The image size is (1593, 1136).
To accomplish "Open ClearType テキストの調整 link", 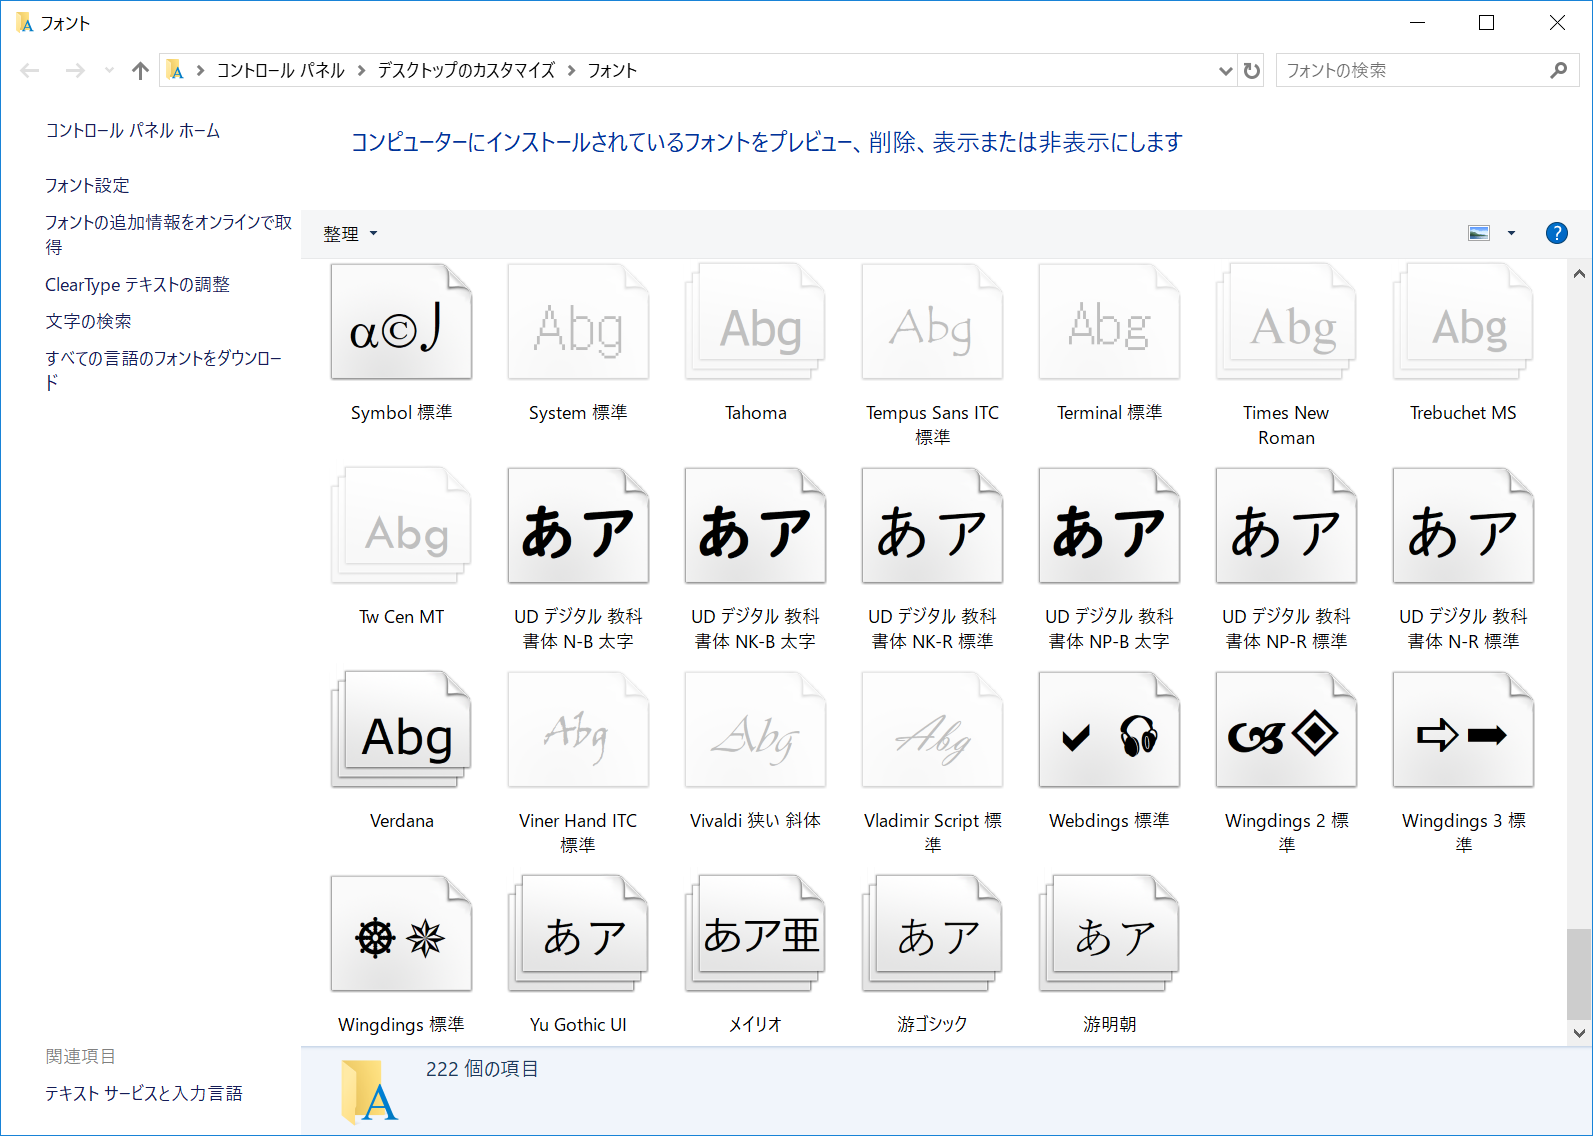I will (138, 285).
